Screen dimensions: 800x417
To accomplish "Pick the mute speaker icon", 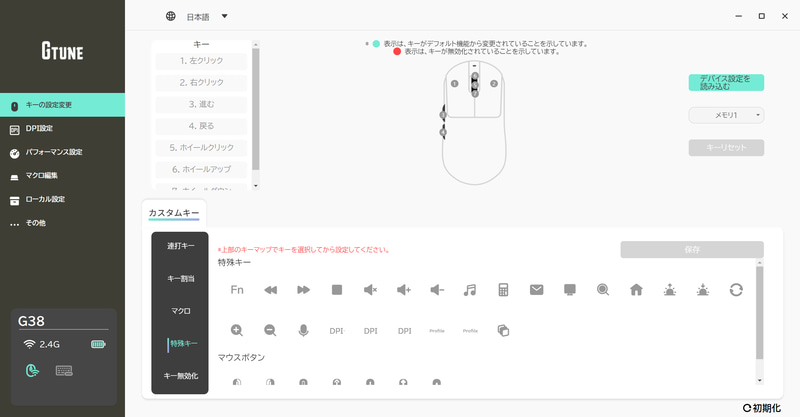I will 370,290.
